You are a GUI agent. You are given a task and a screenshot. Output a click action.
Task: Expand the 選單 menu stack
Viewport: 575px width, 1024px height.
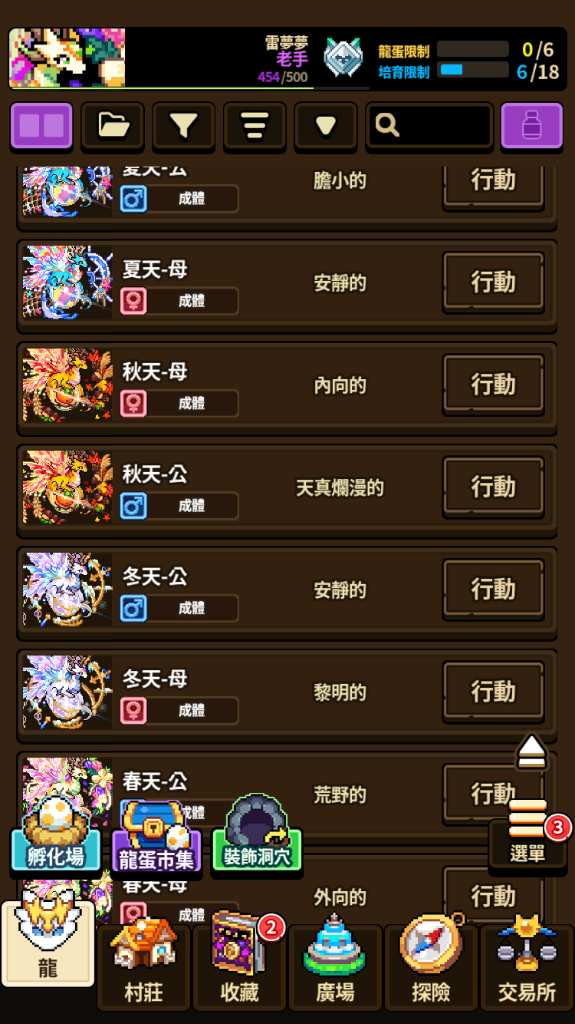528,833
